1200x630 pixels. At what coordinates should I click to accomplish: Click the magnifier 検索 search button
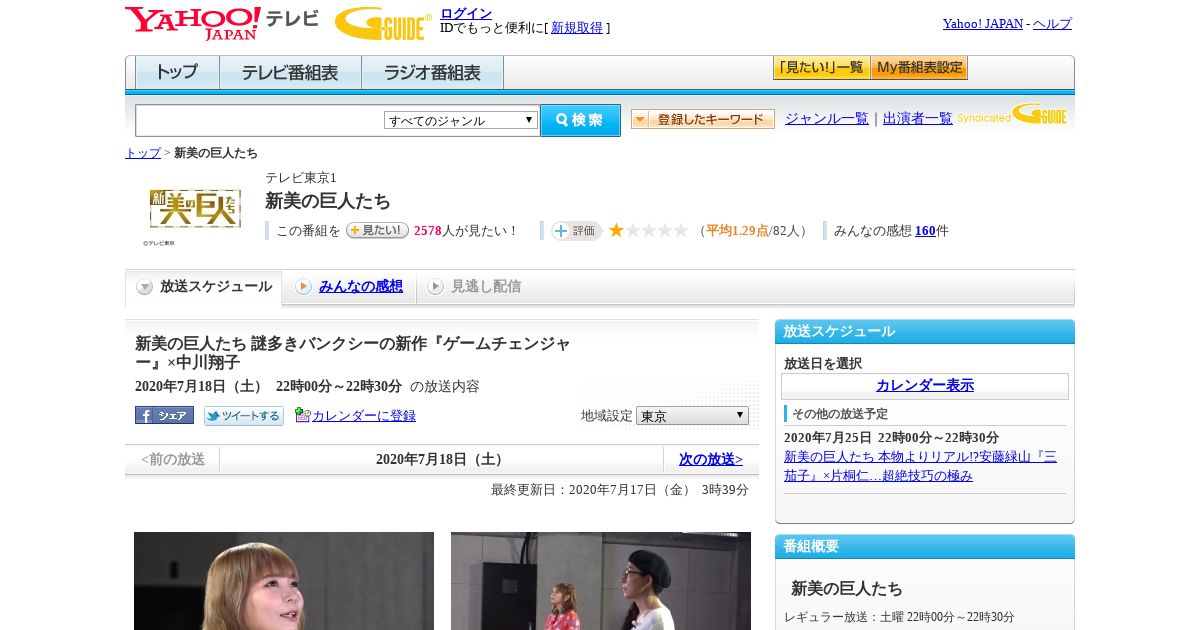pyautogui.click(x=580, y=120)
